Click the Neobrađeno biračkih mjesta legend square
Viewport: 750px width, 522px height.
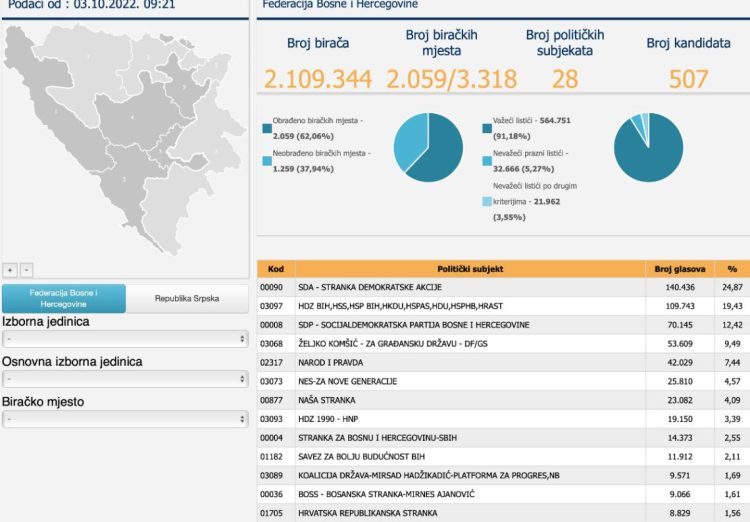tap(266, 160)
